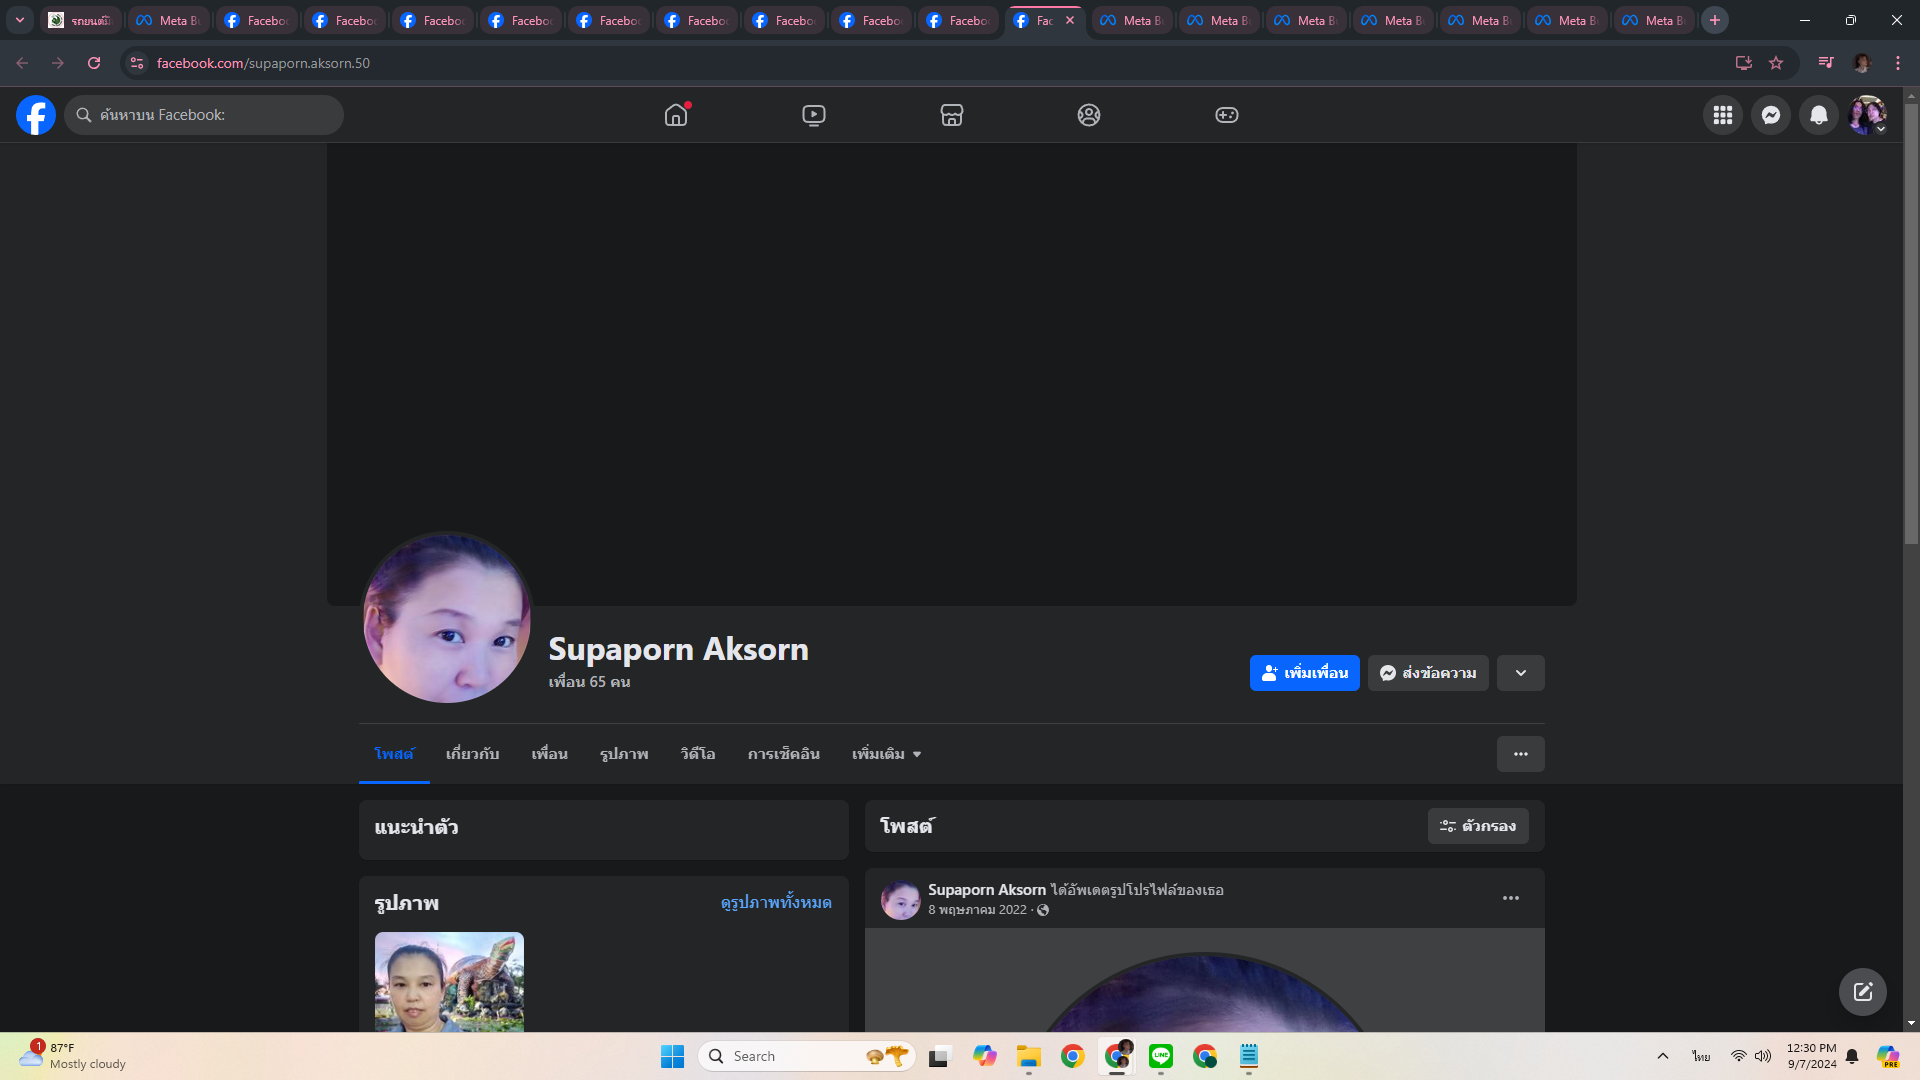The width and height of the screenshot is (1920, 1080).
Task: Open the account menu on profile avatar
Action: [x=1866, y=115]
